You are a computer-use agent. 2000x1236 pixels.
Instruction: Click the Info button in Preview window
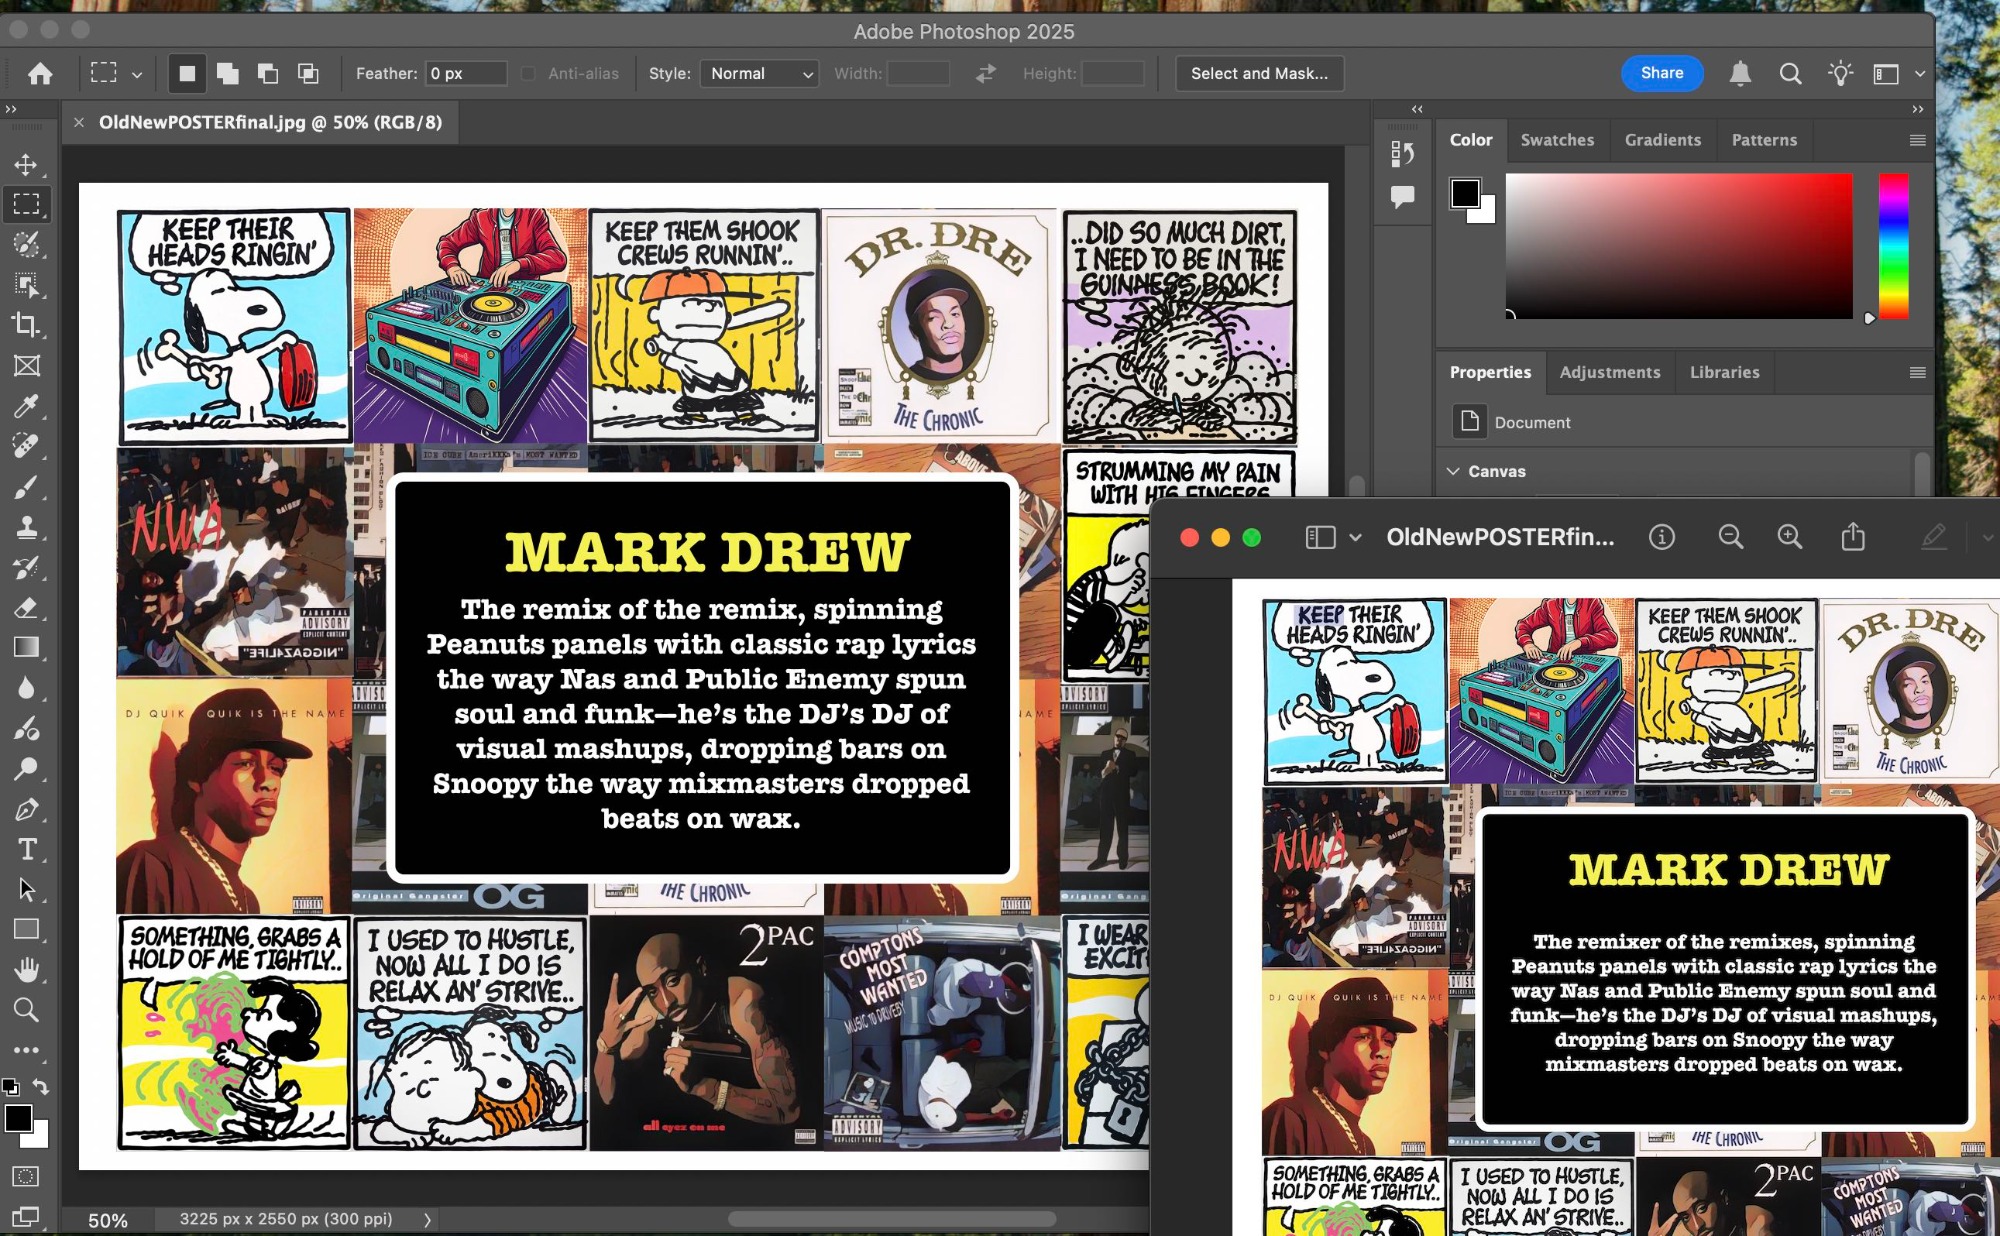[1662, 537]
